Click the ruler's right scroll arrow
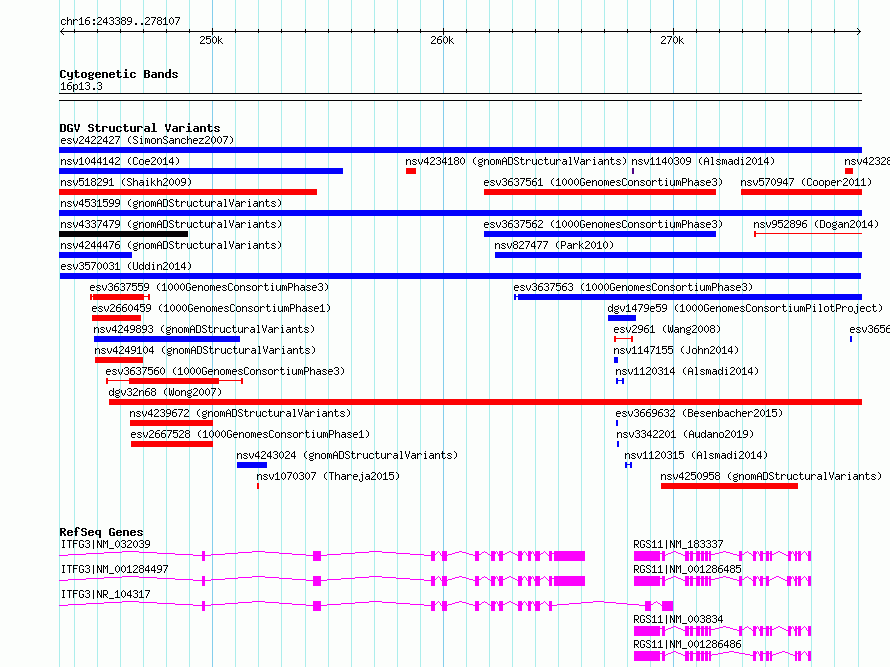Image resolution: width=890 pixels, height=667 pixels. [859, 32]
